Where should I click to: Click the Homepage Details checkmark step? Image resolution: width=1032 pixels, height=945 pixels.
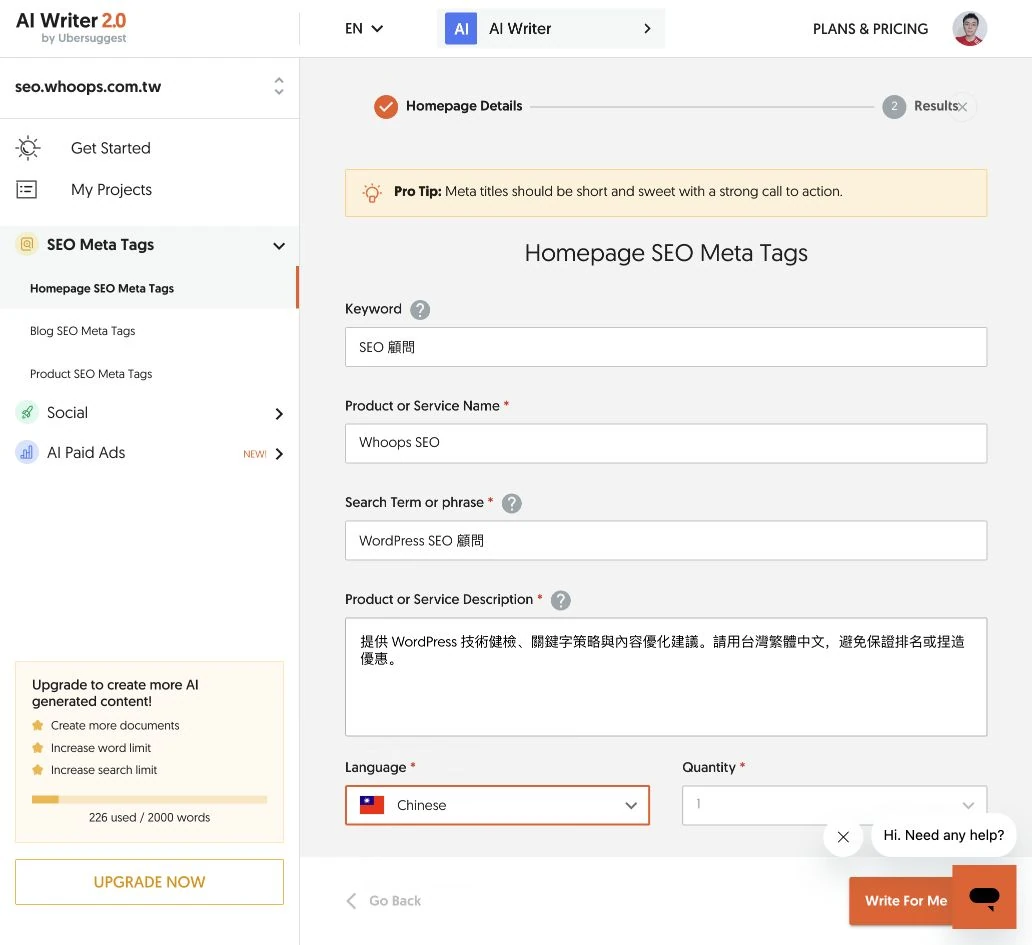(x=386, y=107)
